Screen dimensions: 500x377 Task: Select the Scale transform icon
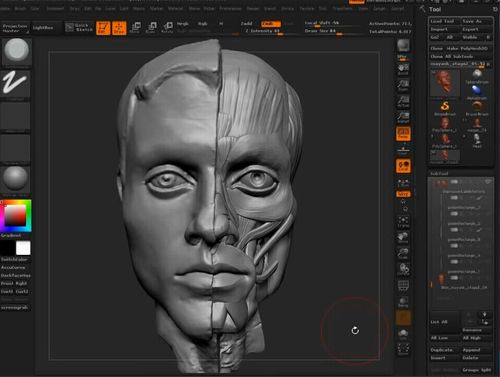(151, 28)
